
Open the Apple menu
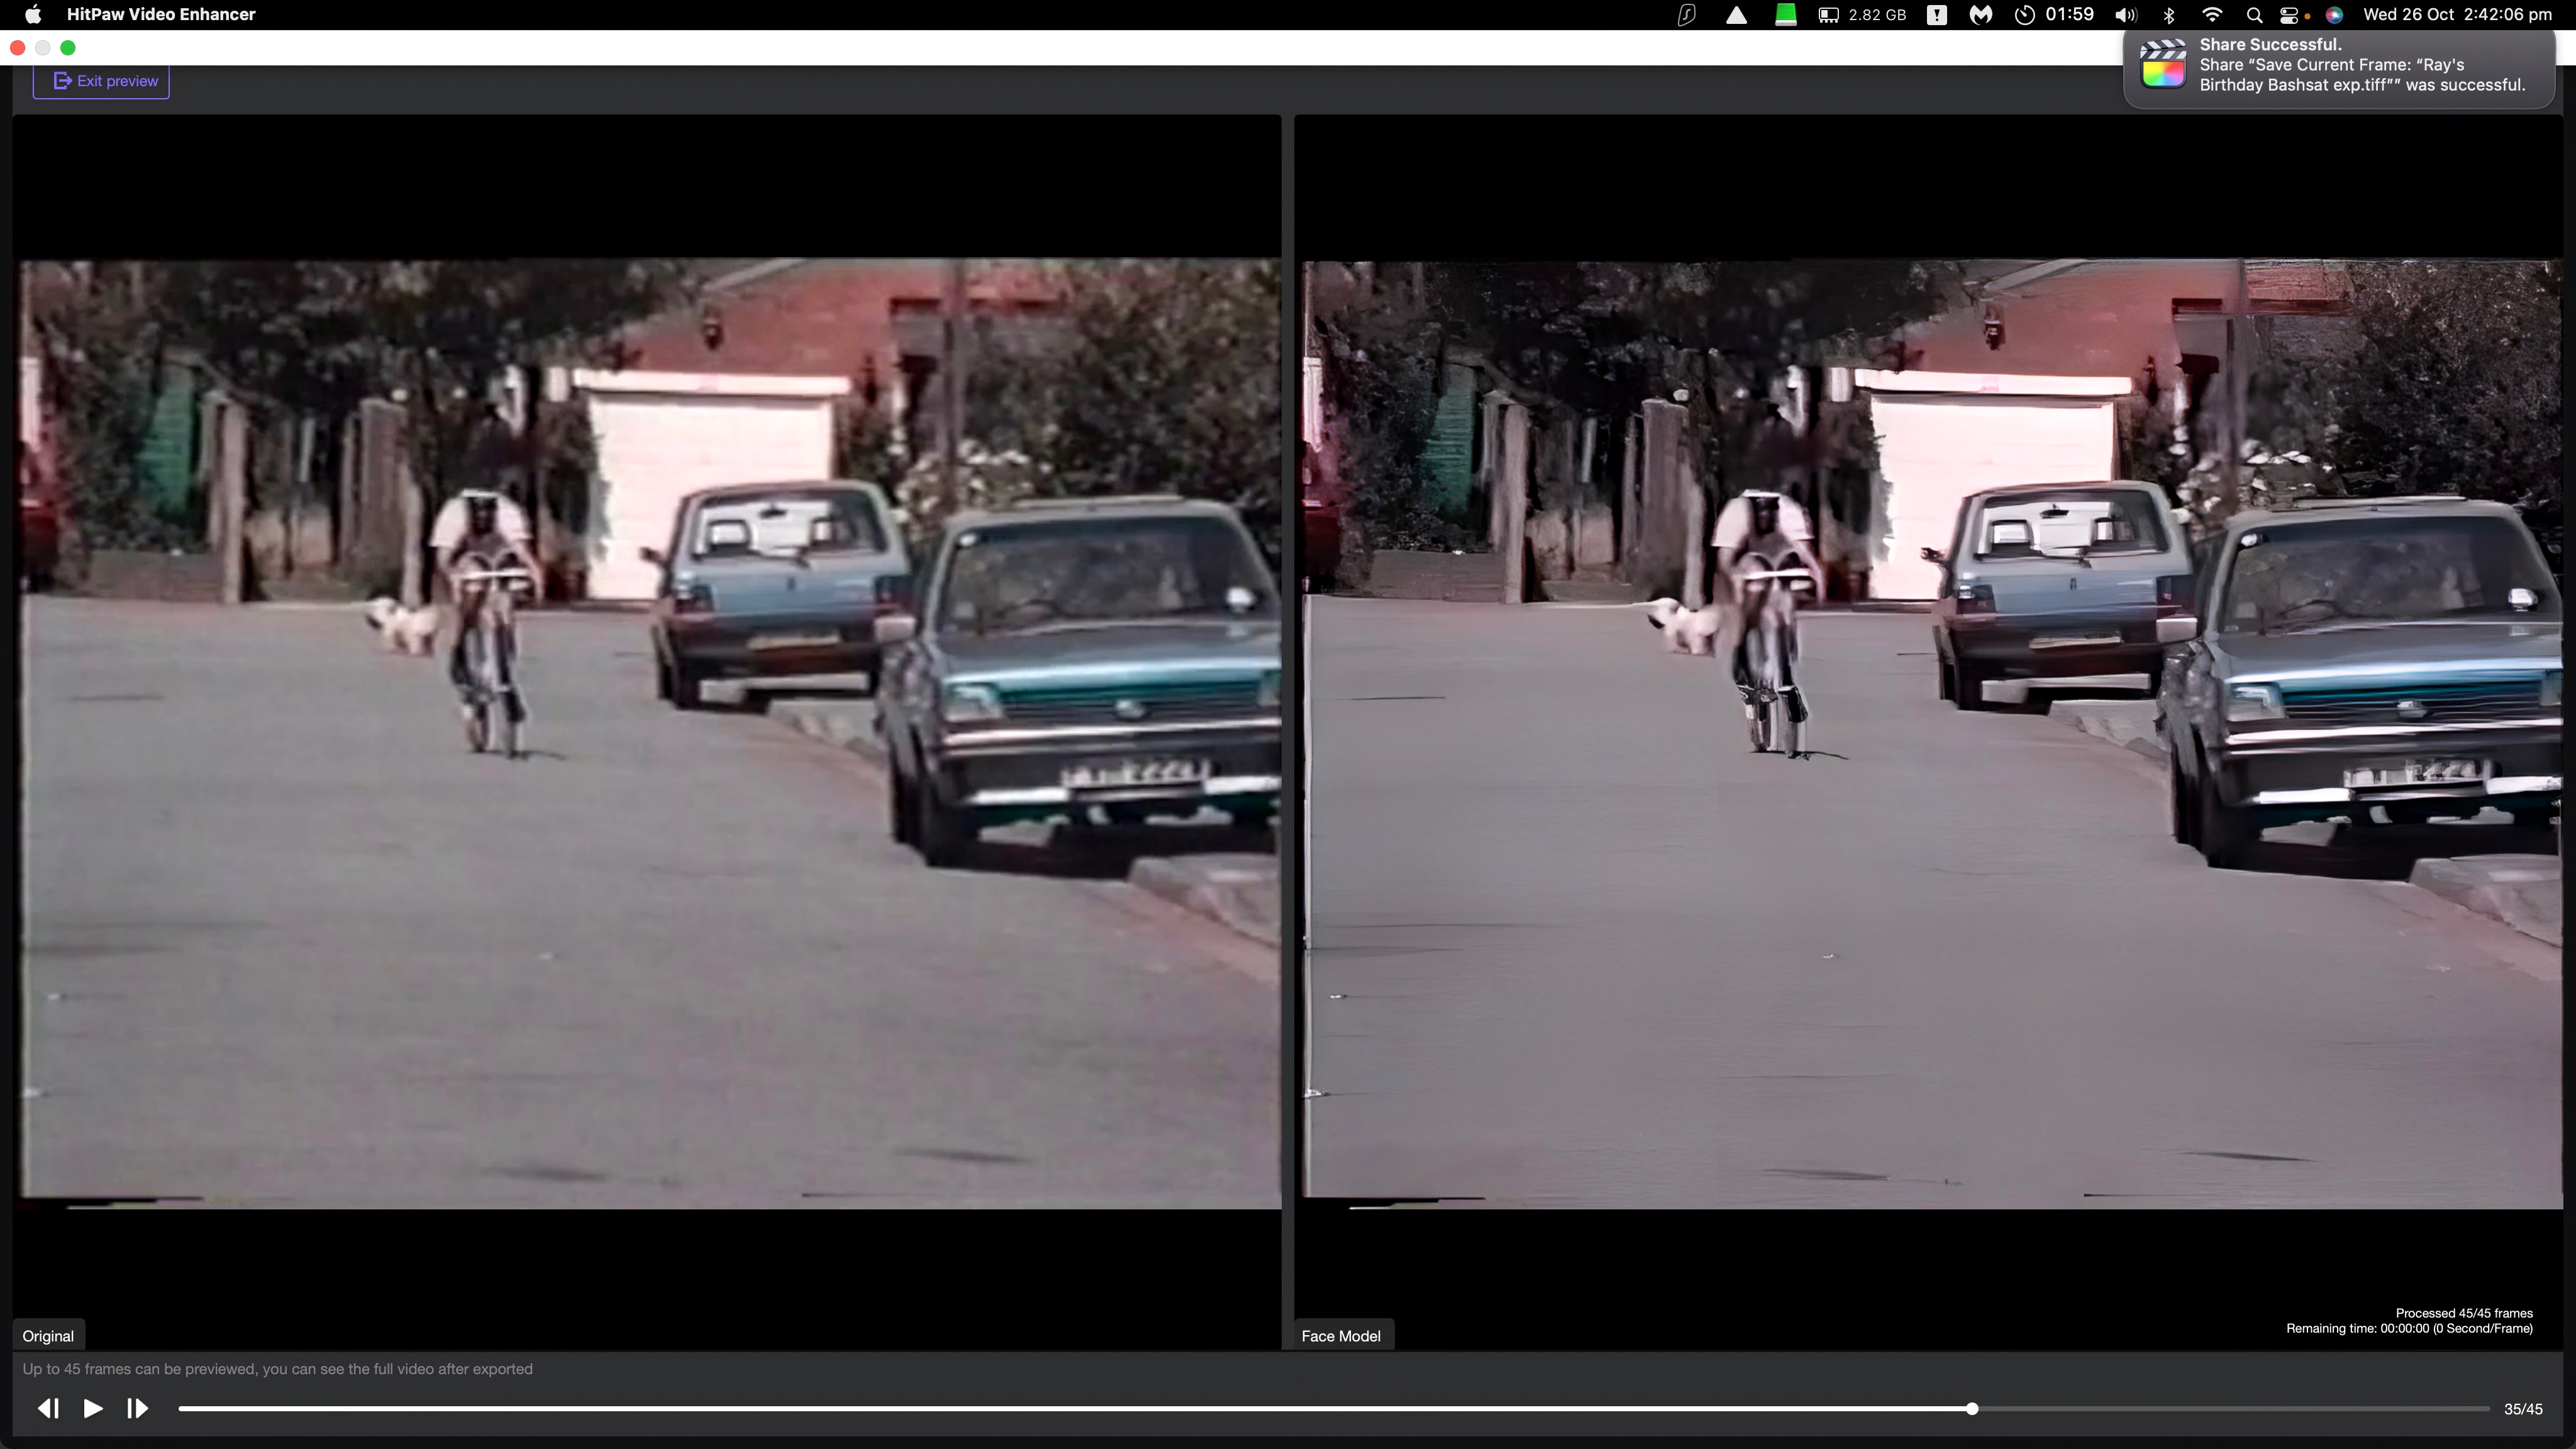click(x=33, y=14)
